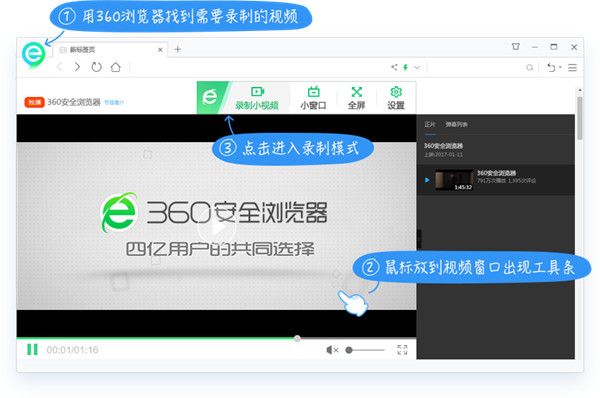
Task: Click the player fullscreen expand icon
Action: tap(402, 349)
